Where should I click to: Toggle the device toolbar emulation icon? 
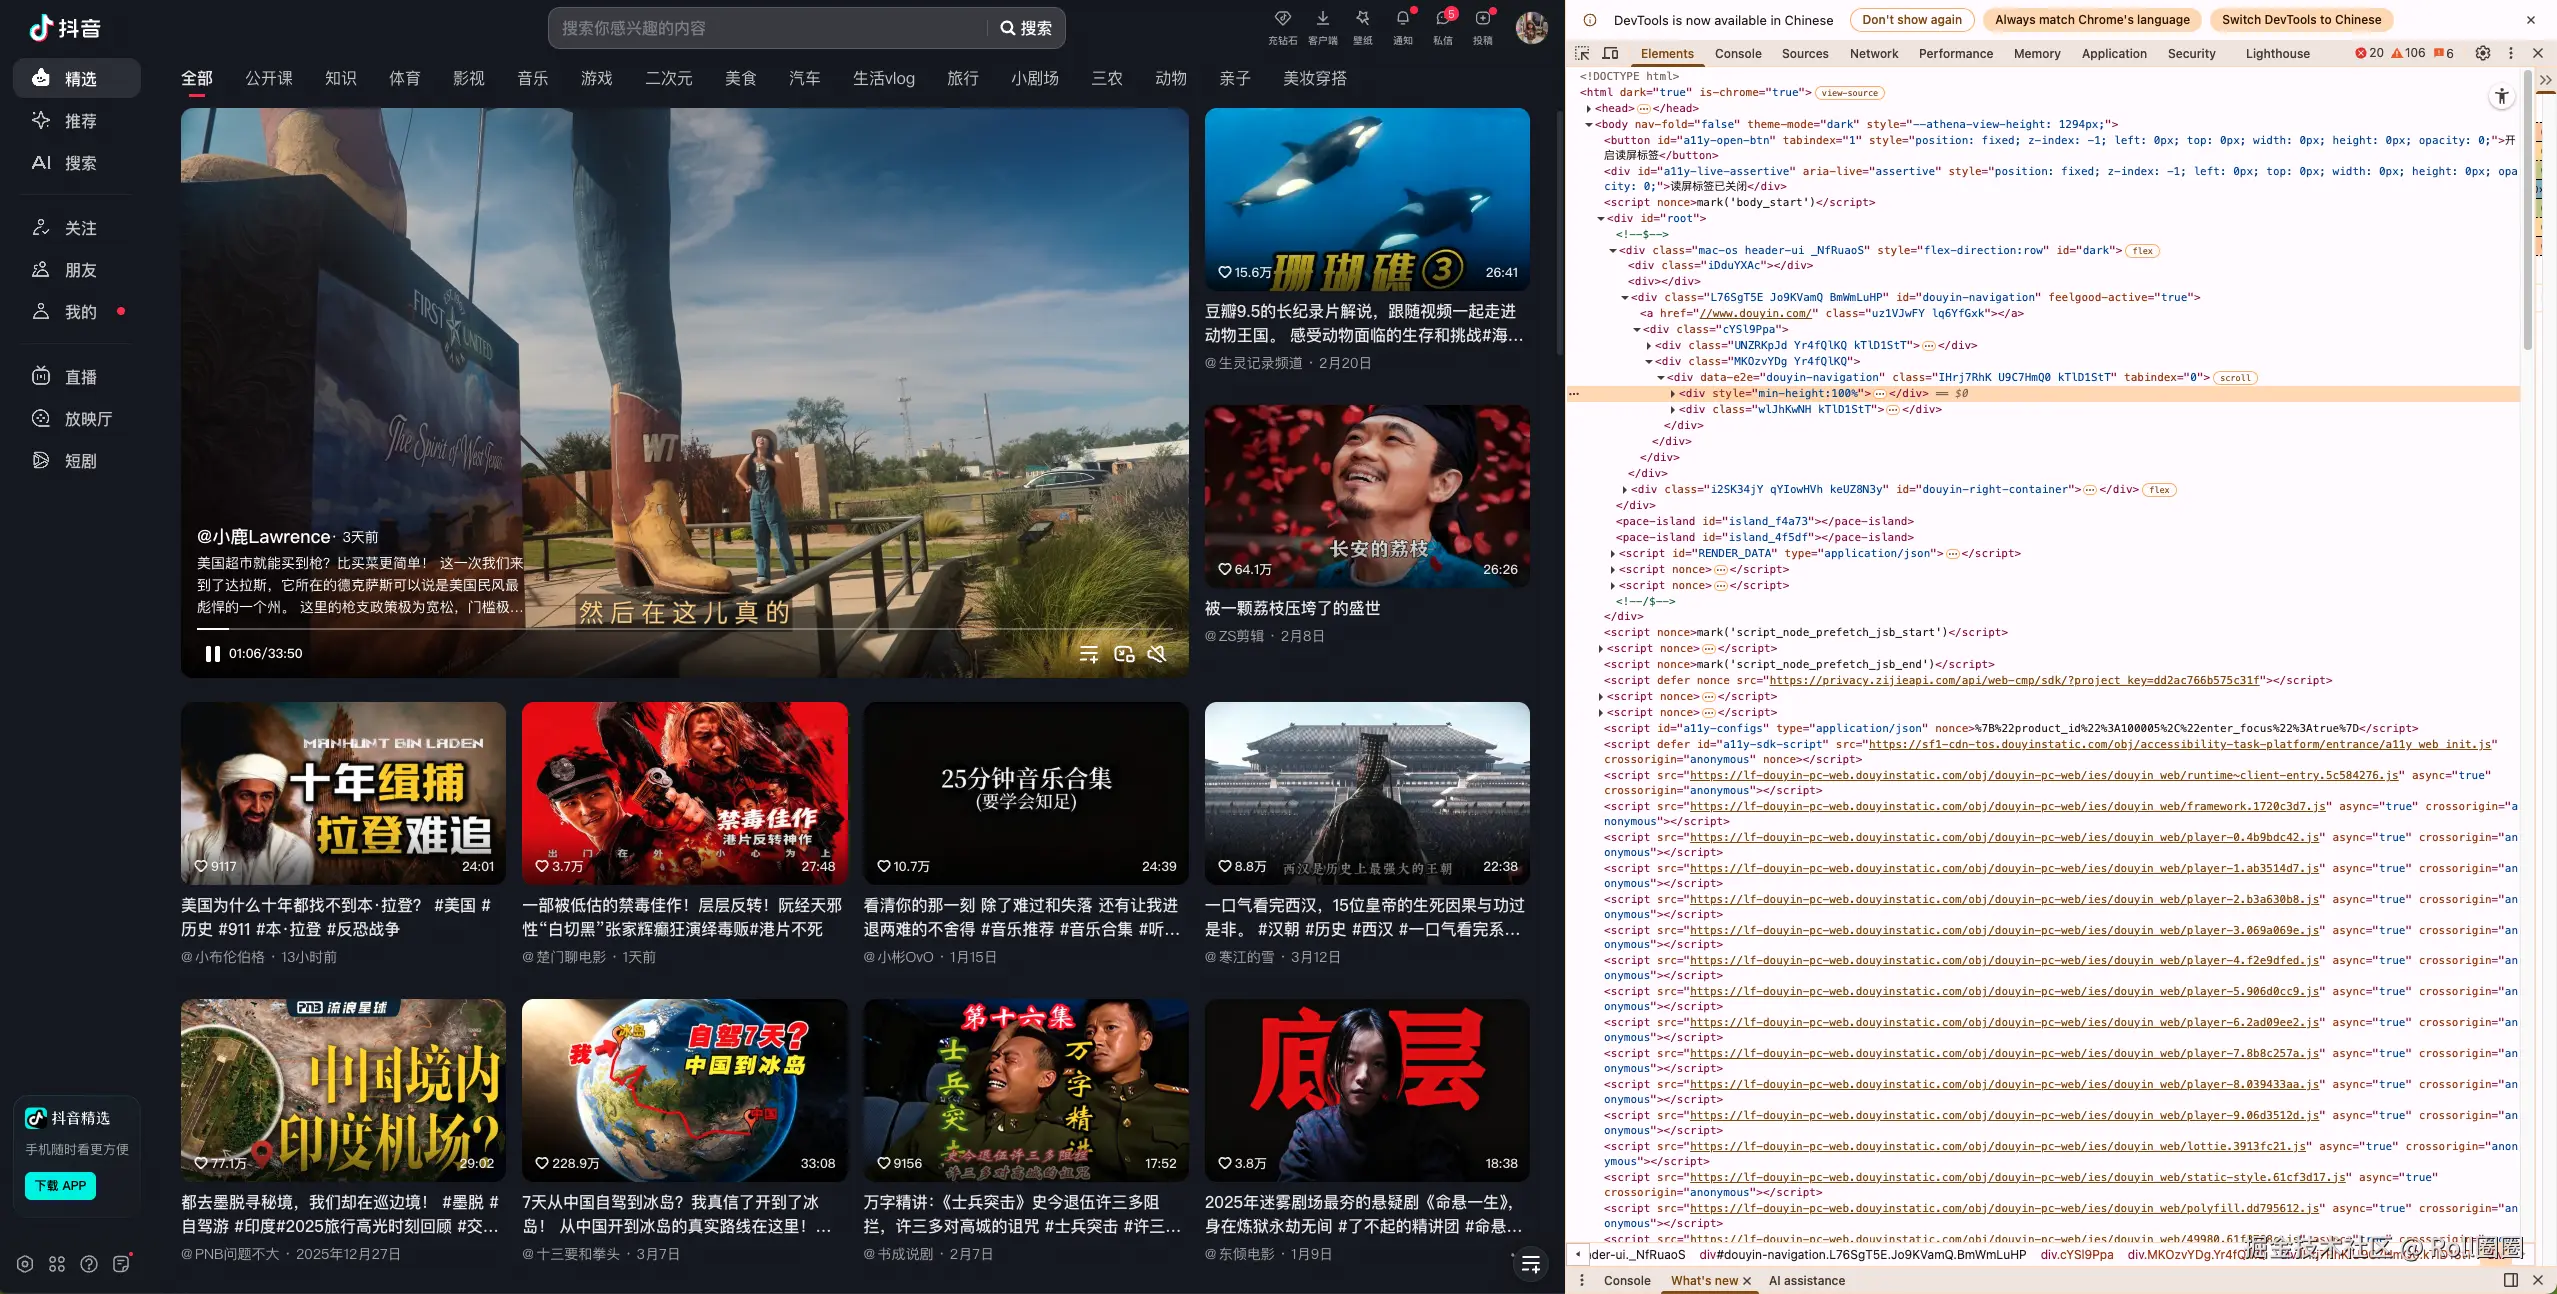click(x=1610, y=53)
